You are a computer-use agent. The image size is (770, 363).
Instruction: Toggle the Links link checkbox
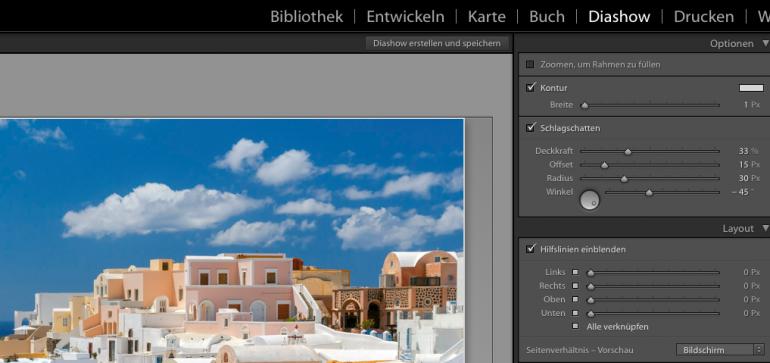click(x=575, y=272)
